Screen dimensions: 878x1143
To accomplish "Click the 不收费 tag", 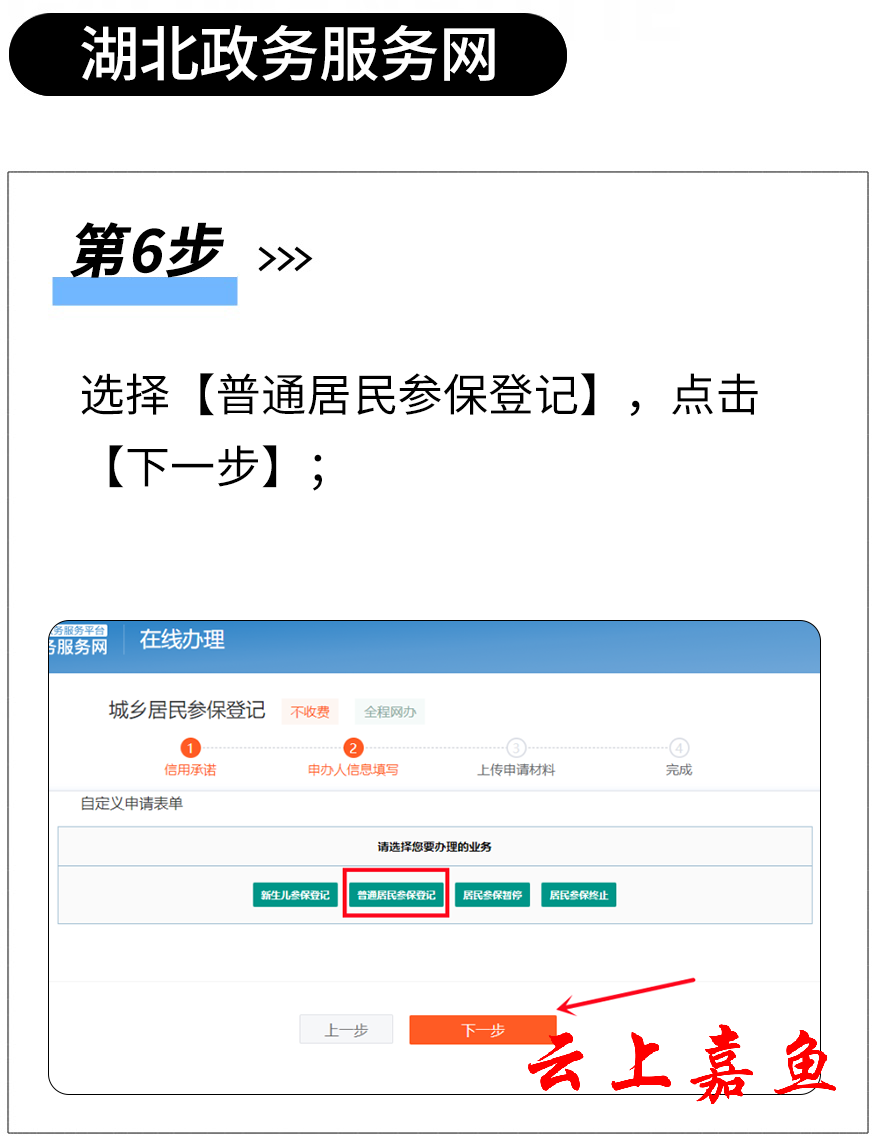I will (310, 711).
